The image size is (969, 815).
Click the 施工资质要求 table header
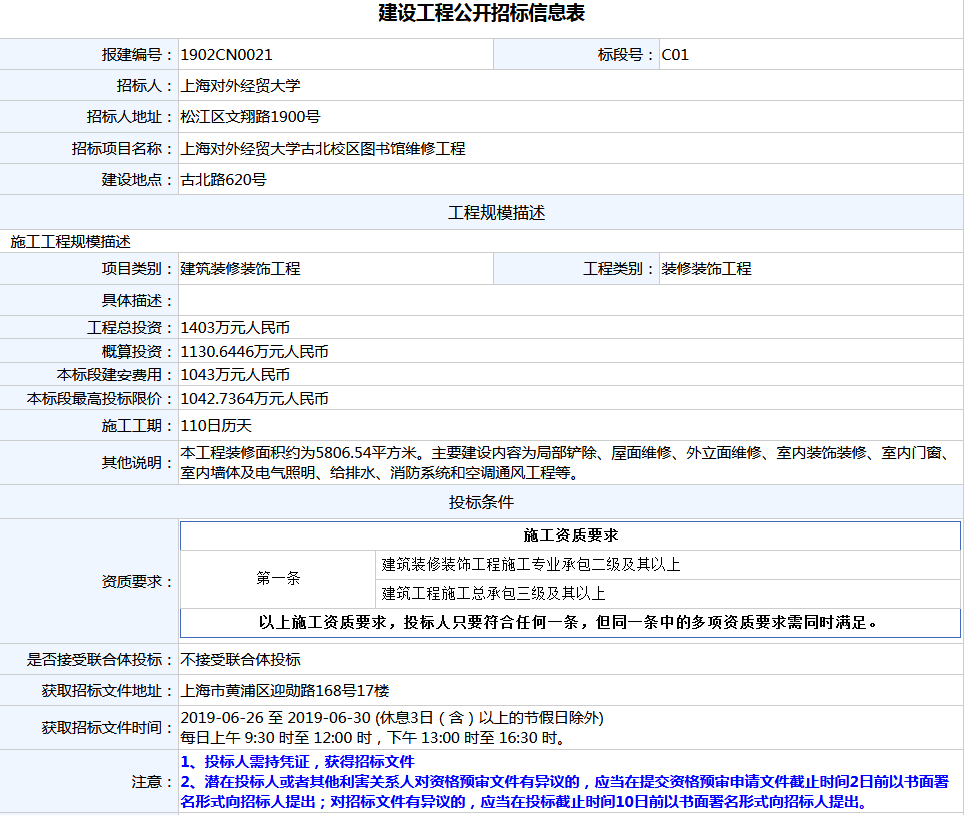[x=570, y=536]
